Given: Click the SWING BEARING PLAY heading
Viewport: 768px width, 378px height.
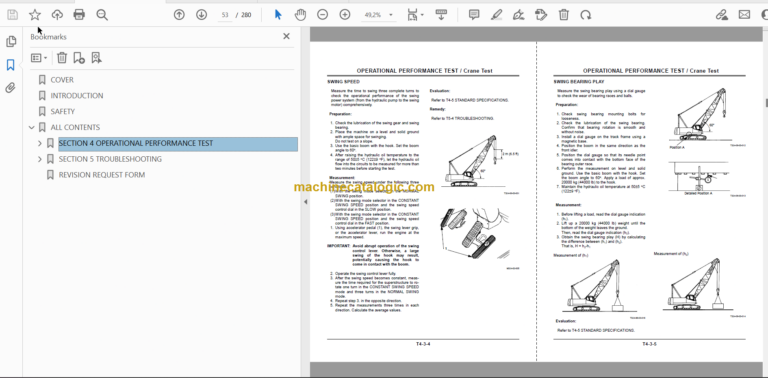Looking at the screenshot, I should pos(579,82).
